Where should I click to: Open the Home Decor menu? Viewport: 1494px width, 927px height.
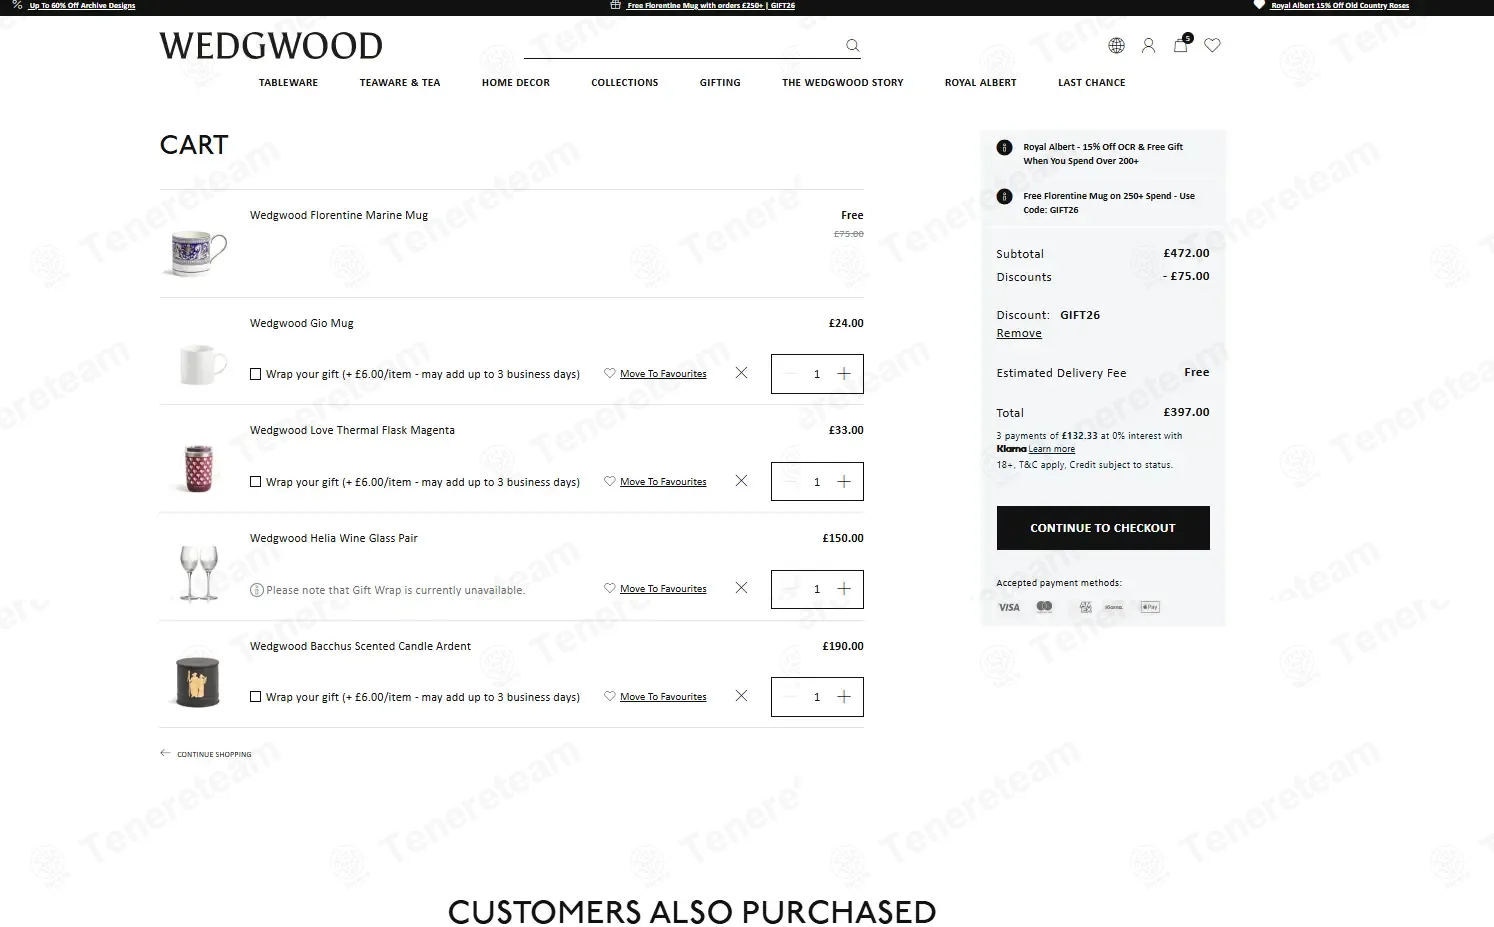tap(516, 83)
